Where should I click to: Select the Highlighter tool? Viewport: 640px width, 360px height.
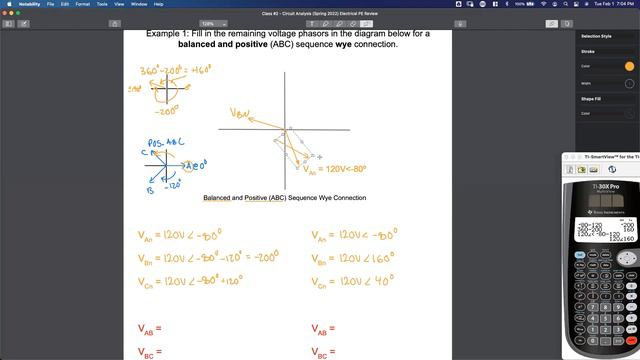pos(339,24)
